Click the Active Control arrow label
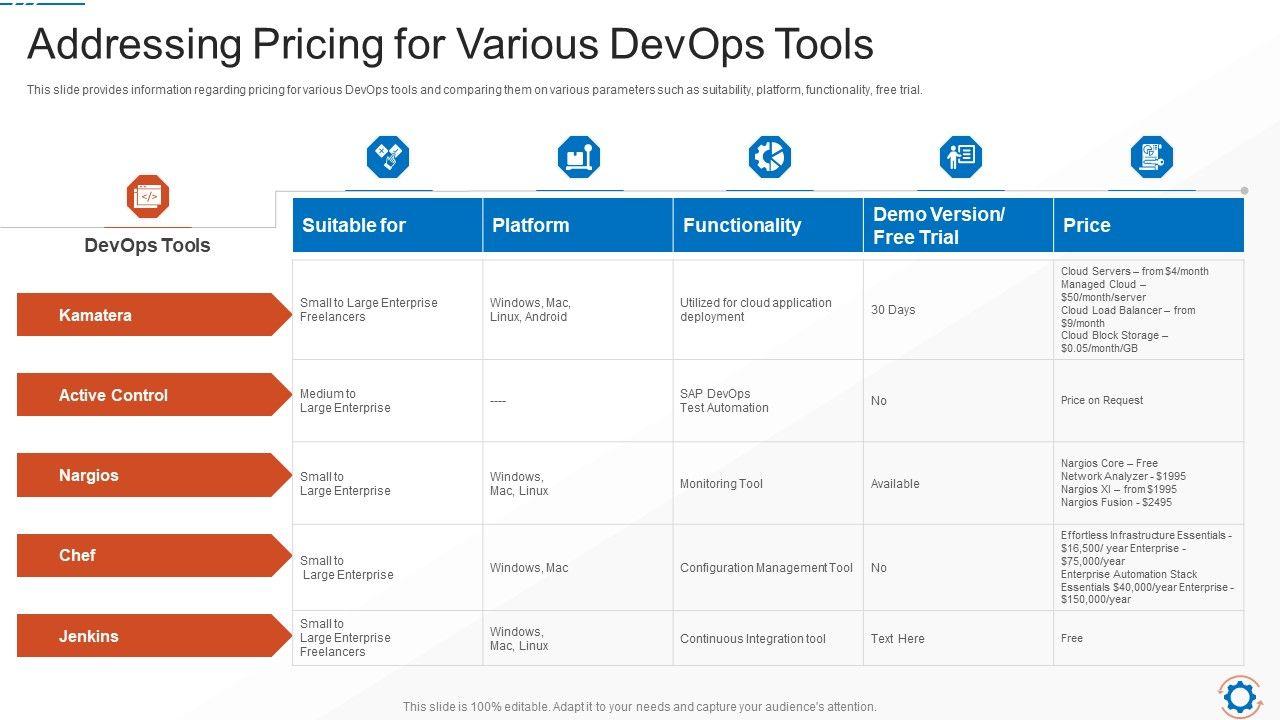 tap(154, 395)
